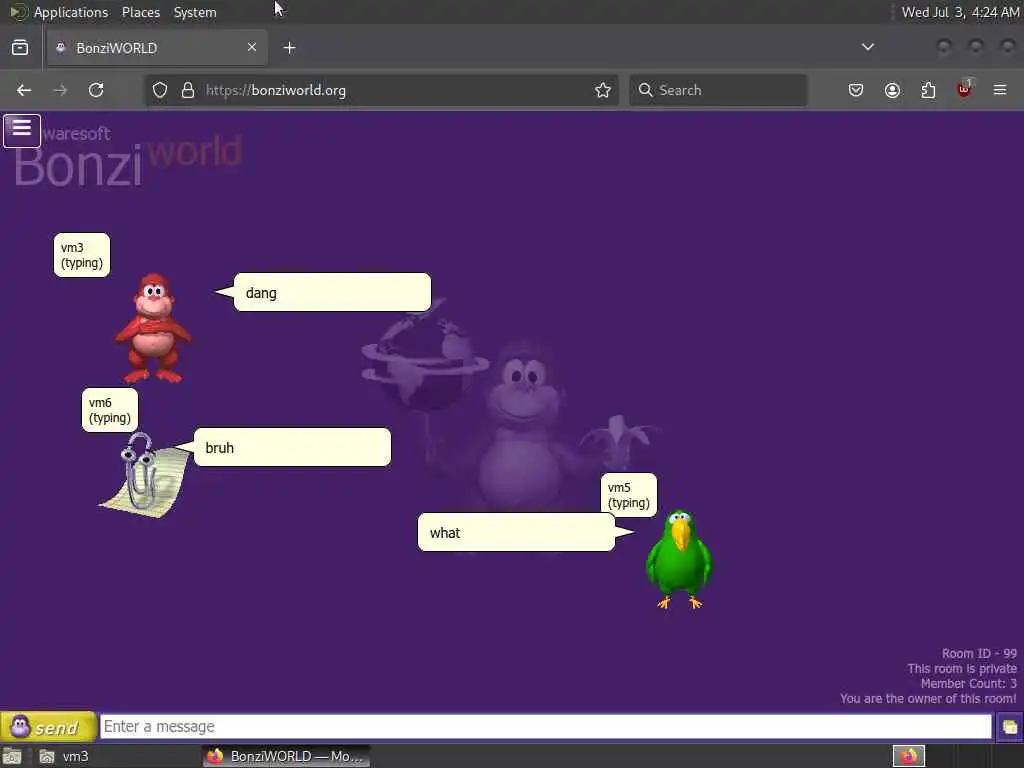The height and width of the screenshot is (768, 1024).
Task: Click the site security padlock icon
Action: coord(188,90)
